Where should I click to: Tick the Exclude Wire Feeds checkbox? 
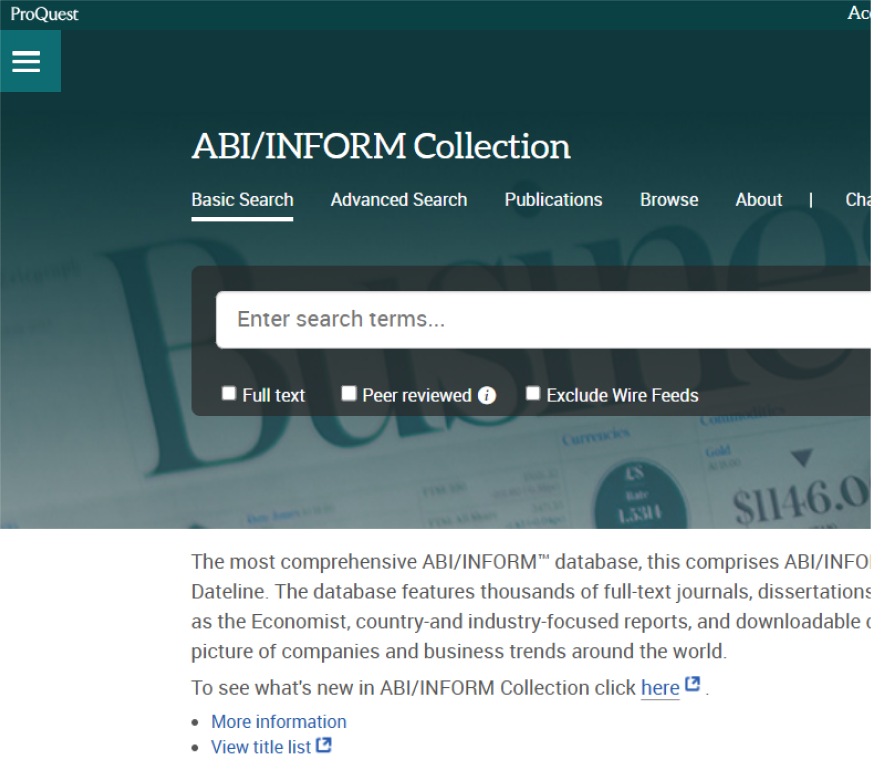[x=533, y=393]
